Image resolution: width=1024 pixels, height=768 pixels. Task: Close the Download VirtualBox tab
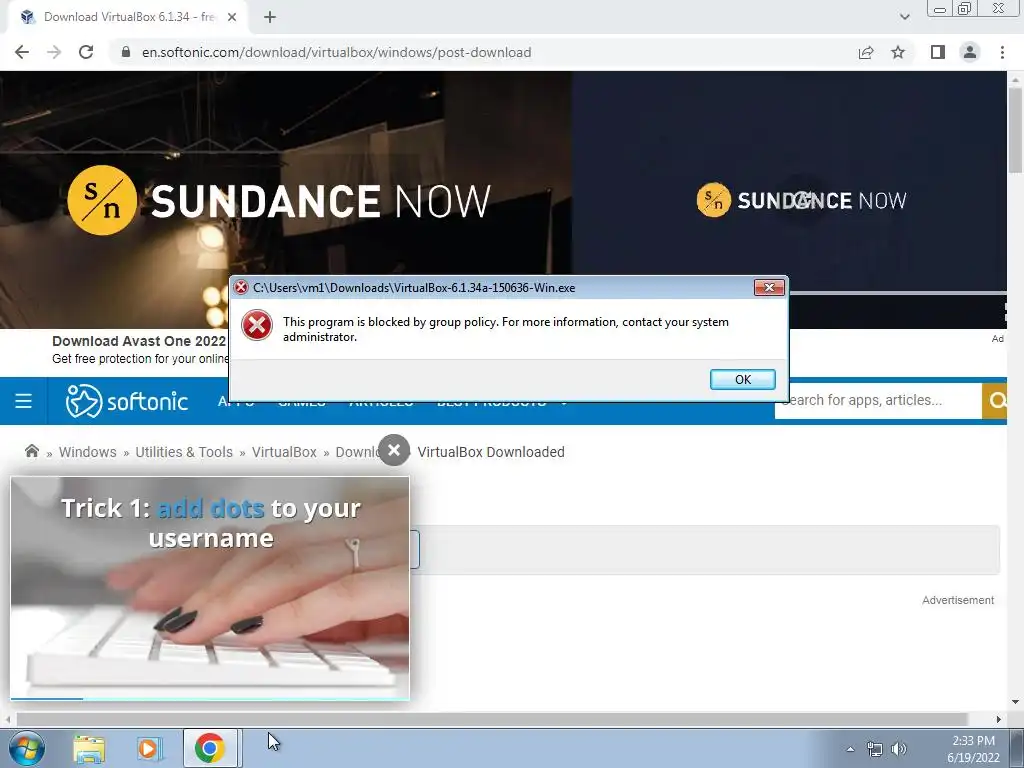point(231,17)
